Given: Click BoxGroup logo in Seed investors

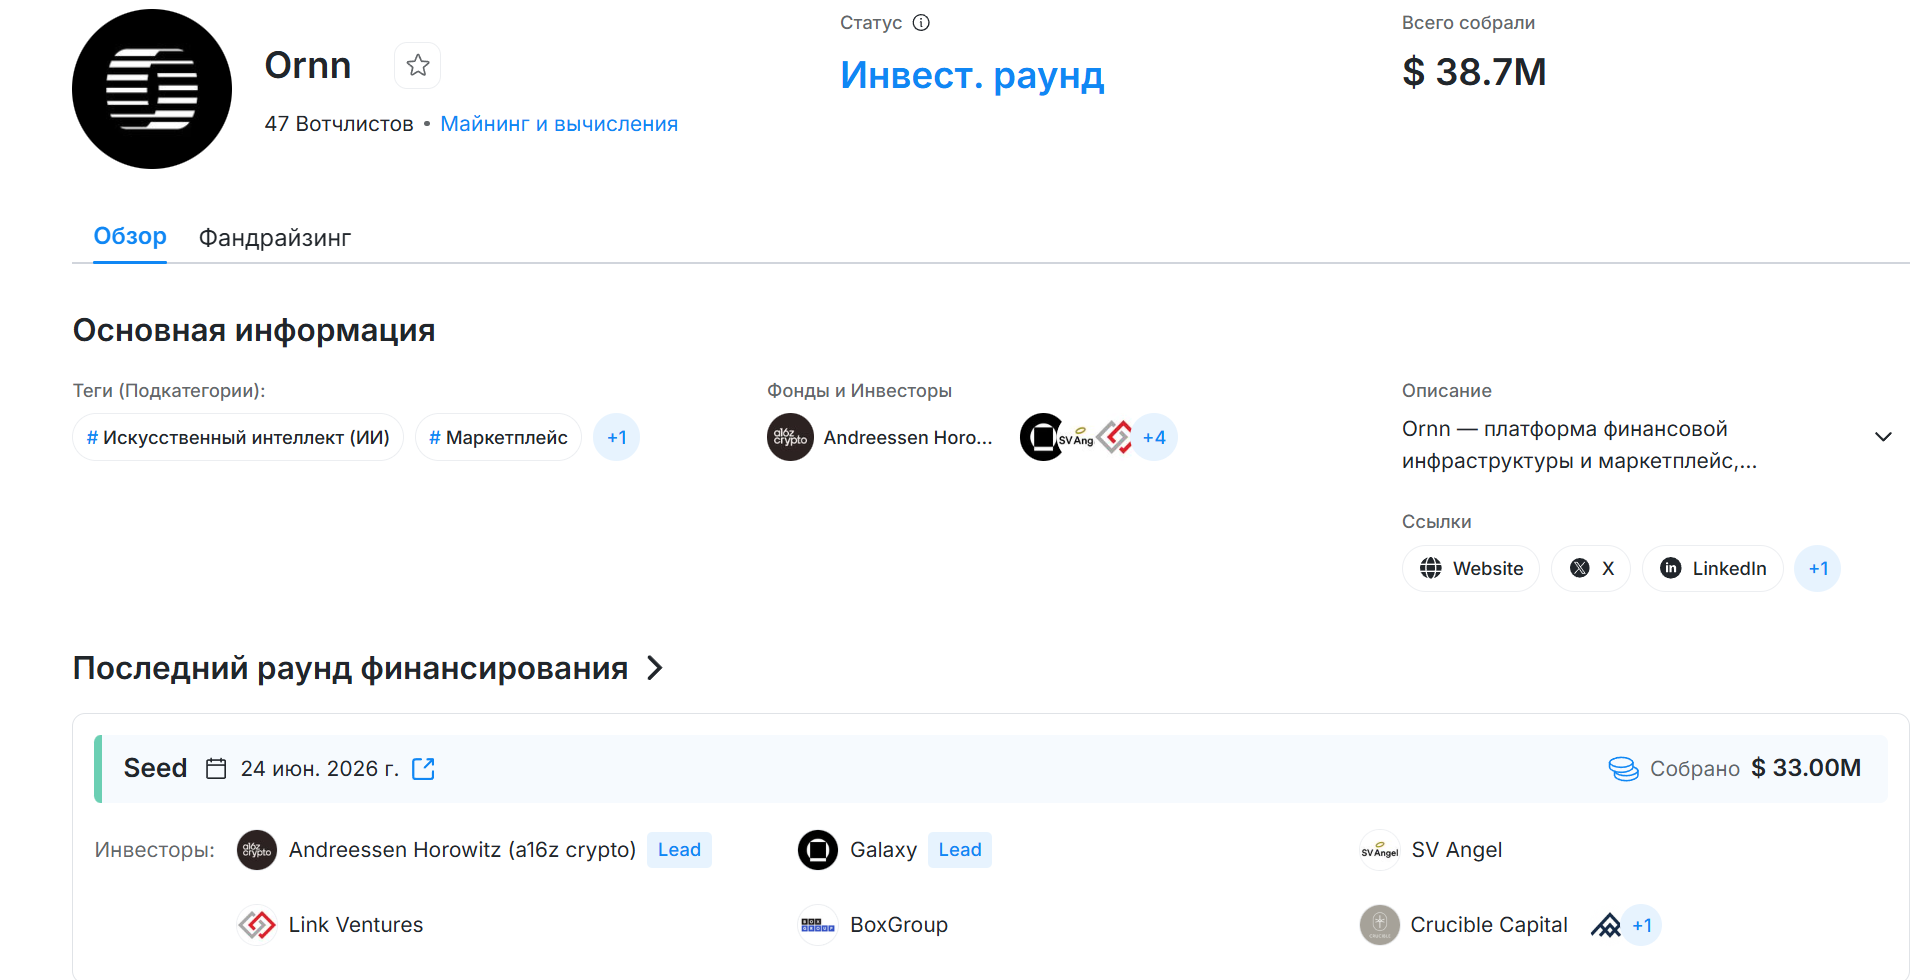Looking at the screenshot, I should click(x=818, y=925).
